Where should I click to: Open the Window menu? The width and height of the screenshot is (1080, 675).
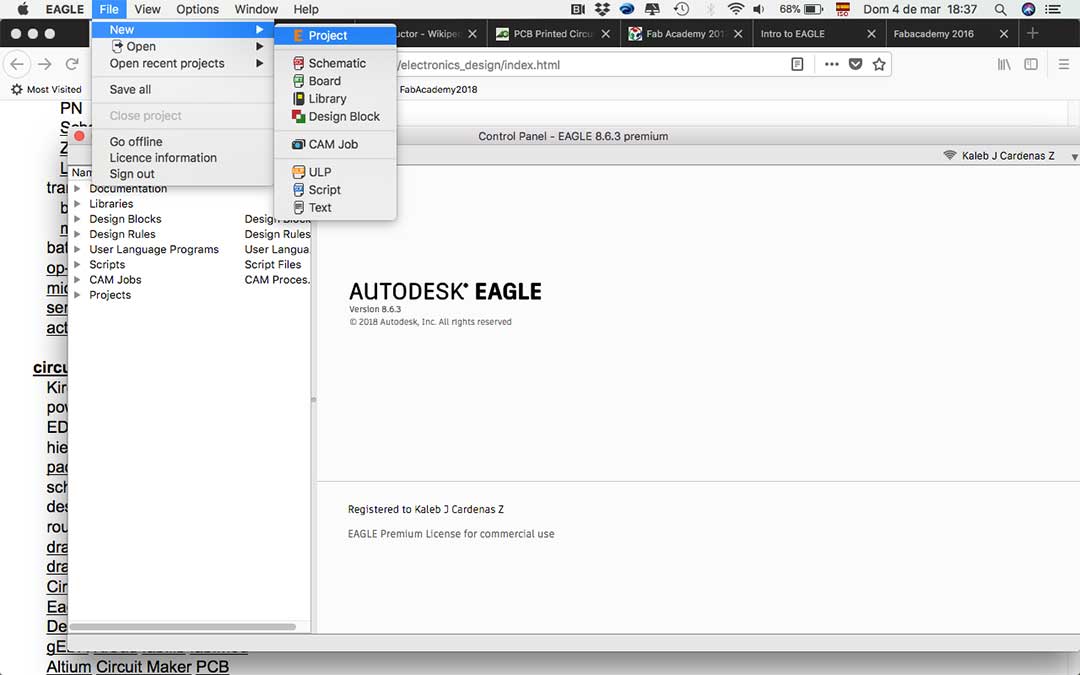coord(256,9)
